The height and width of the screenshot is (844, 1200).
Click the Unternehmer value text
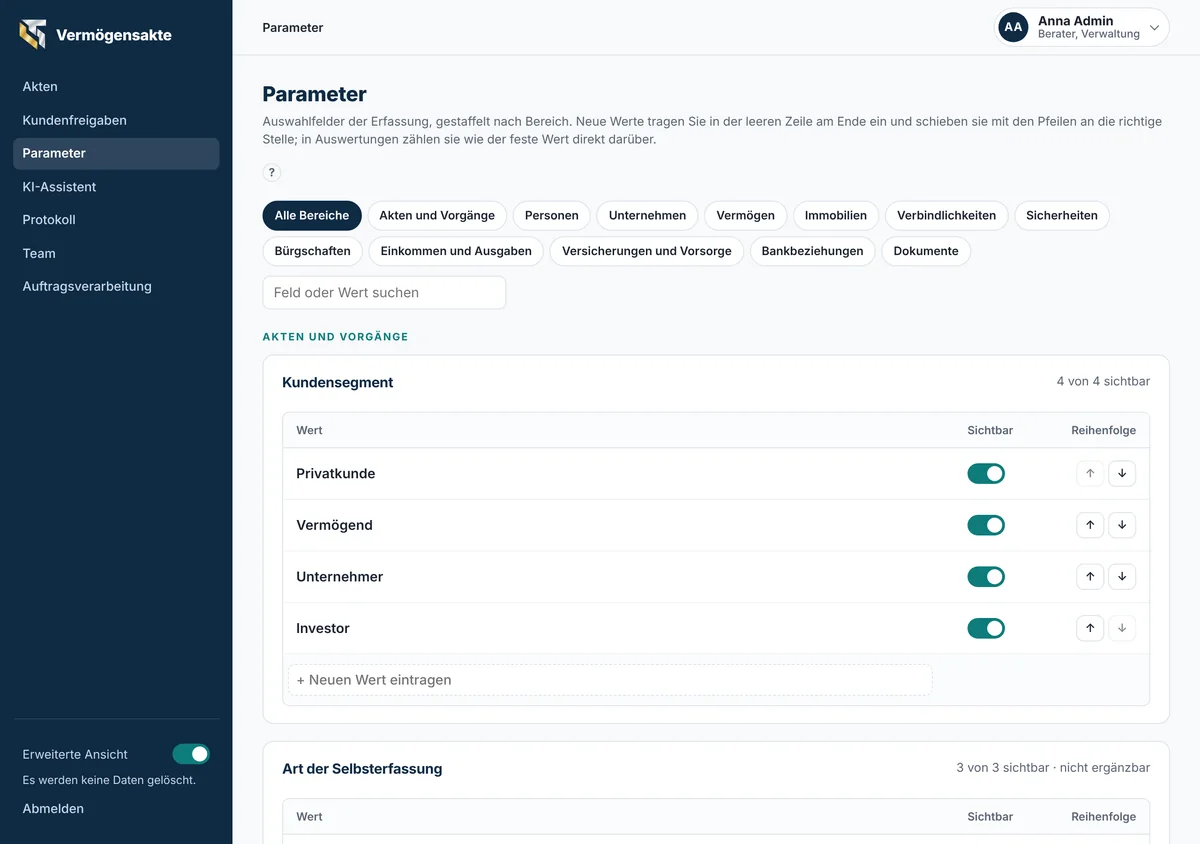[x=340, y=577]
